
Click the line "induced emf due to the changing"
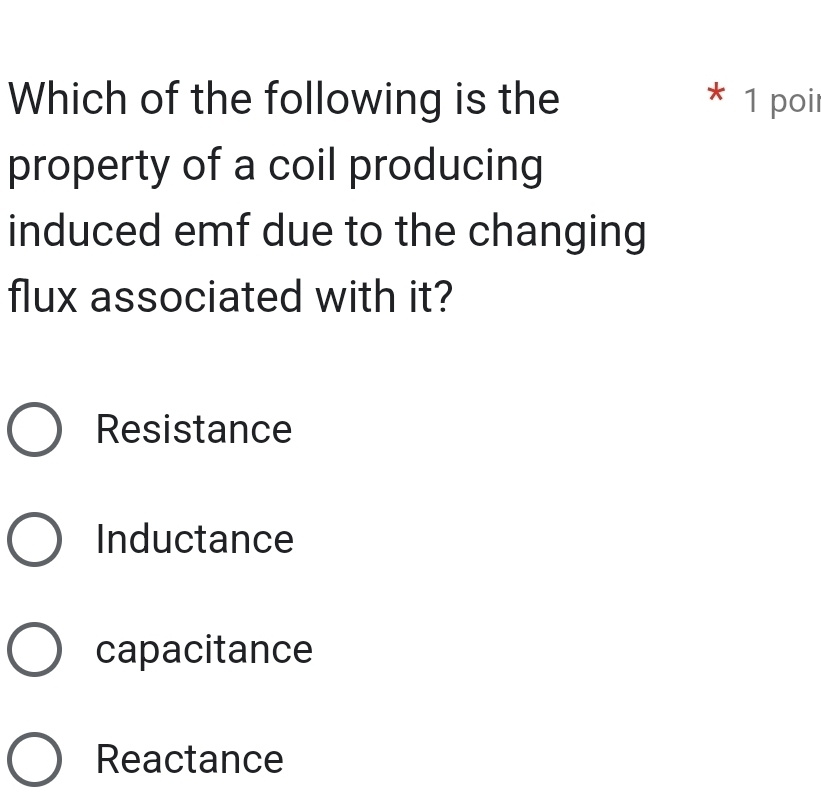327,232
